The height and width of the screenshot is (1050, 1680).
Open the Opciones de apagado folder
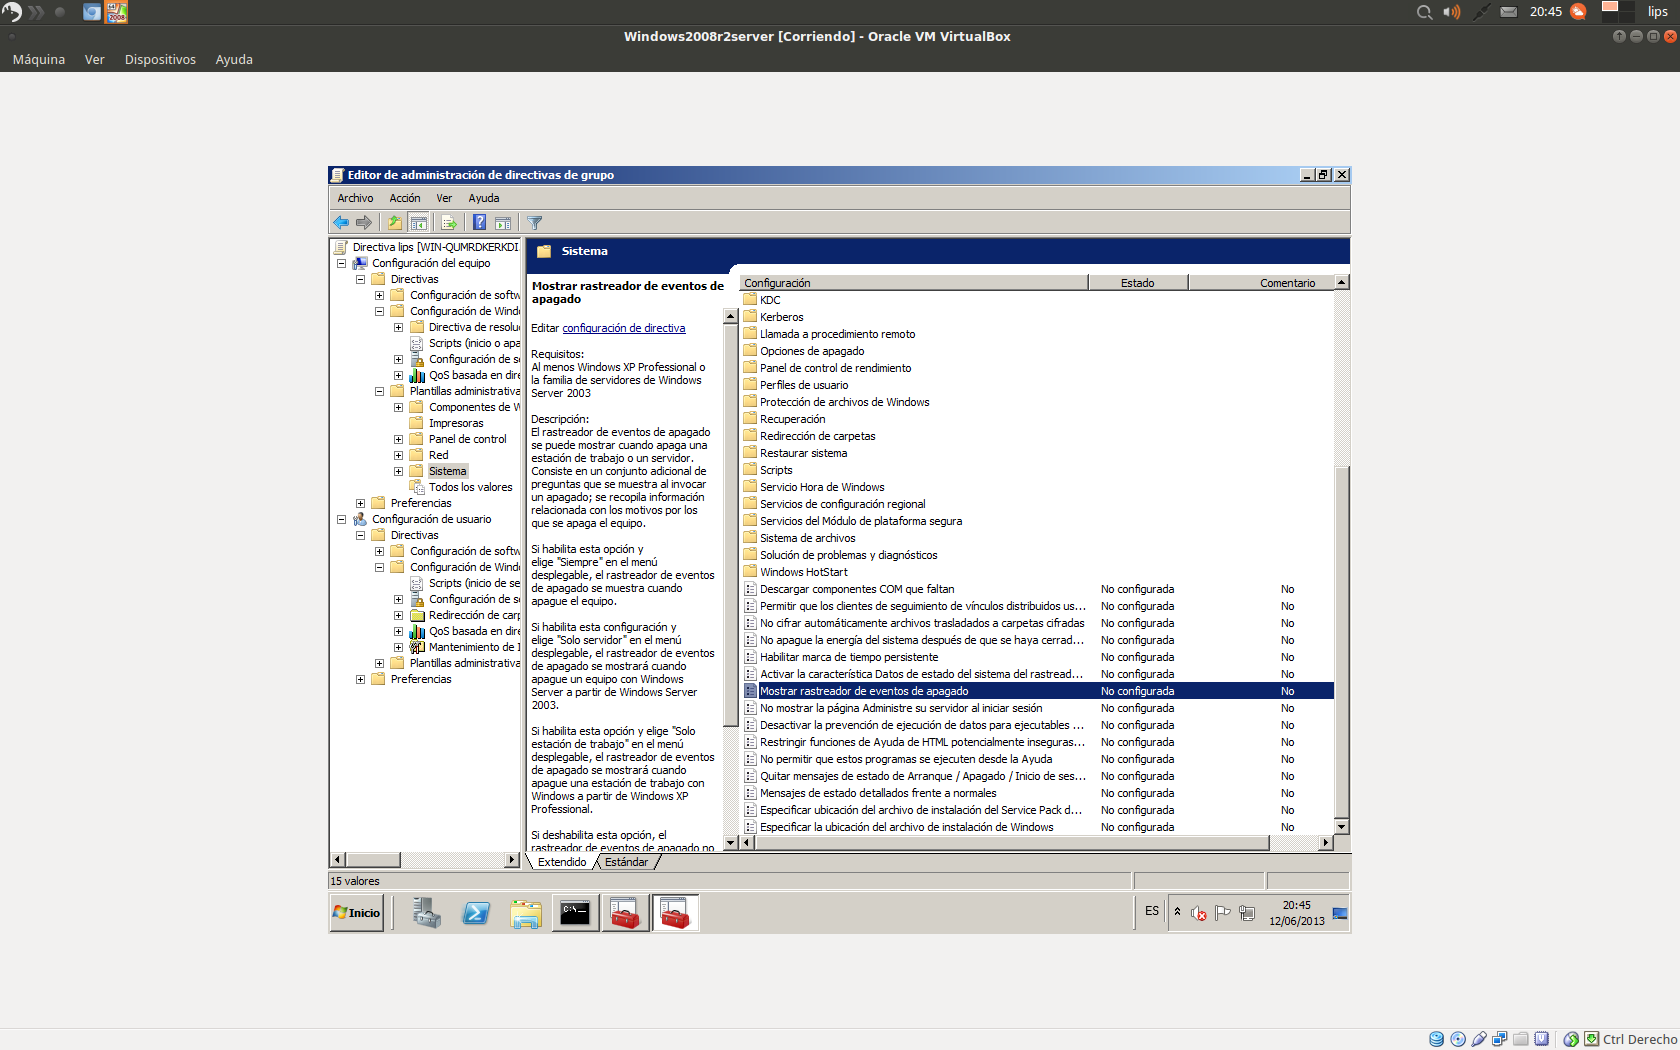(x=811, y=351)
